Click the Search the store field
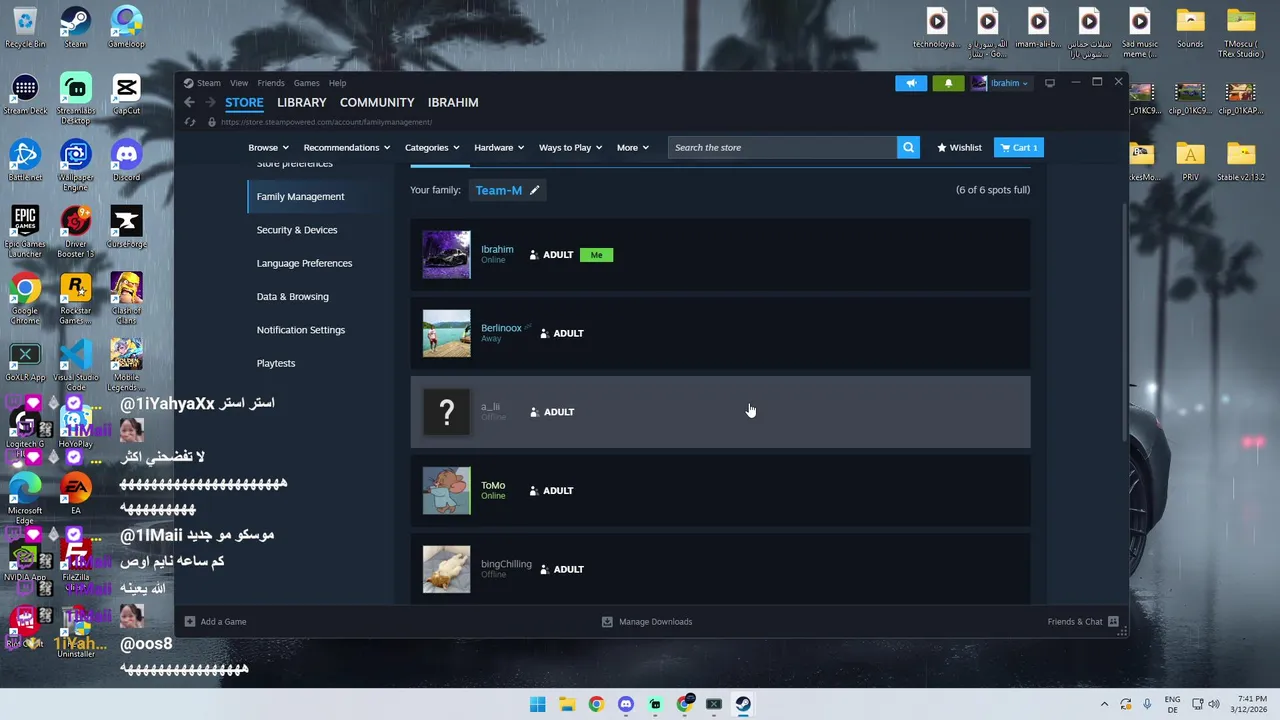Image resolution: width=1280 pixels, height=720 pixels. click(x=783, y=147)
